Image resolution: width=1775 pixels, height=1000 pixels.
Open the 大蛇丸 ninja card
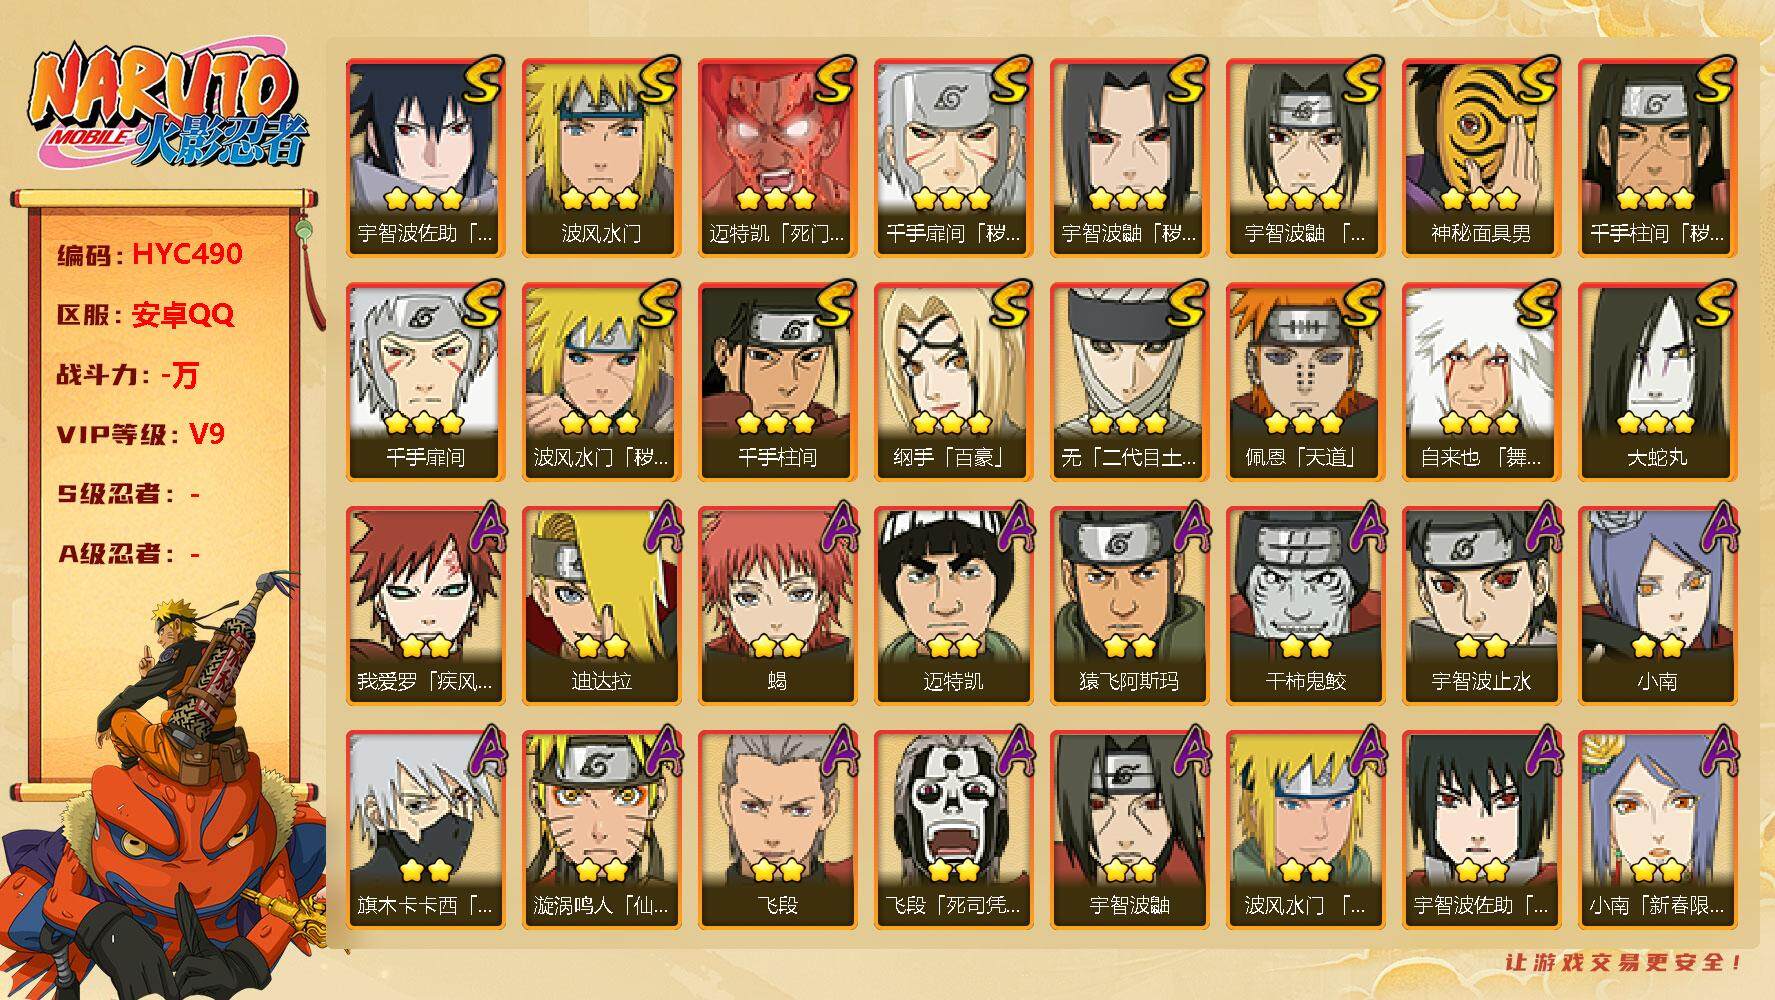pos(1657,382)
